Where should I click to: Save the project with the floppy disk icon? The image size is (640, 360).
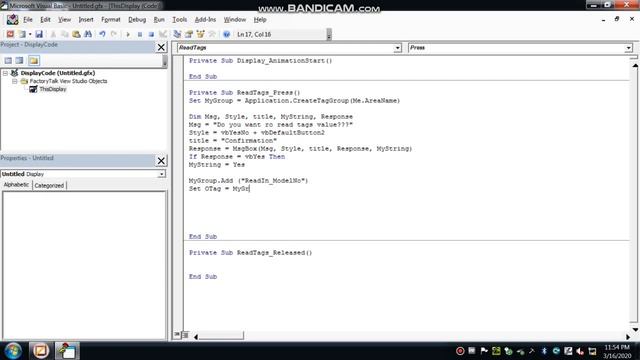click(39, 34)
